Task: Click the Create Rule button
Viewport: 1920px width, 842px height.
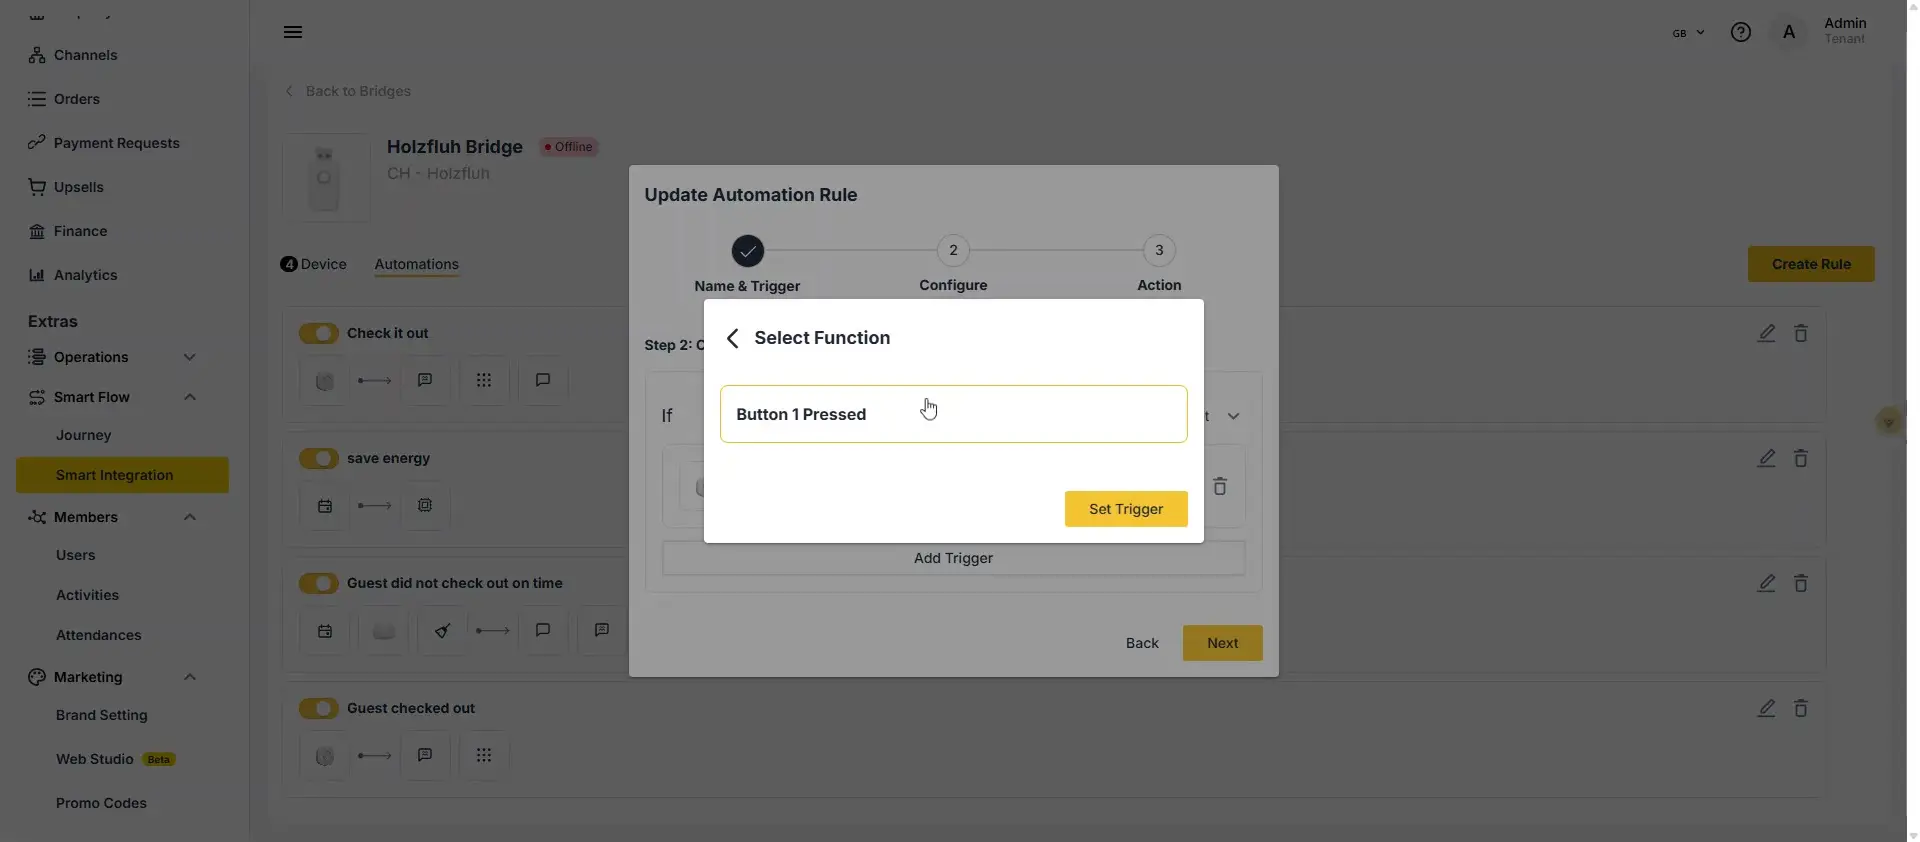Action: tap(1811, 264)
